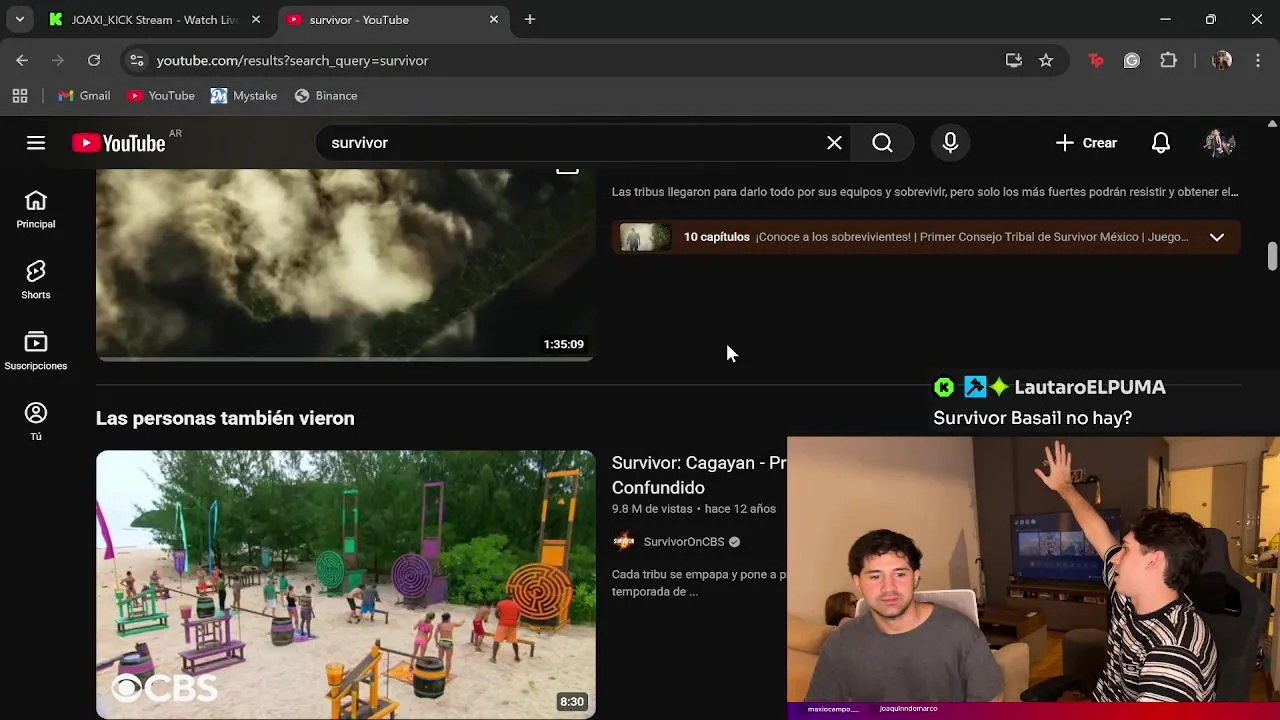Close the JOAXI_KICK Stream tab

point(256,20)
